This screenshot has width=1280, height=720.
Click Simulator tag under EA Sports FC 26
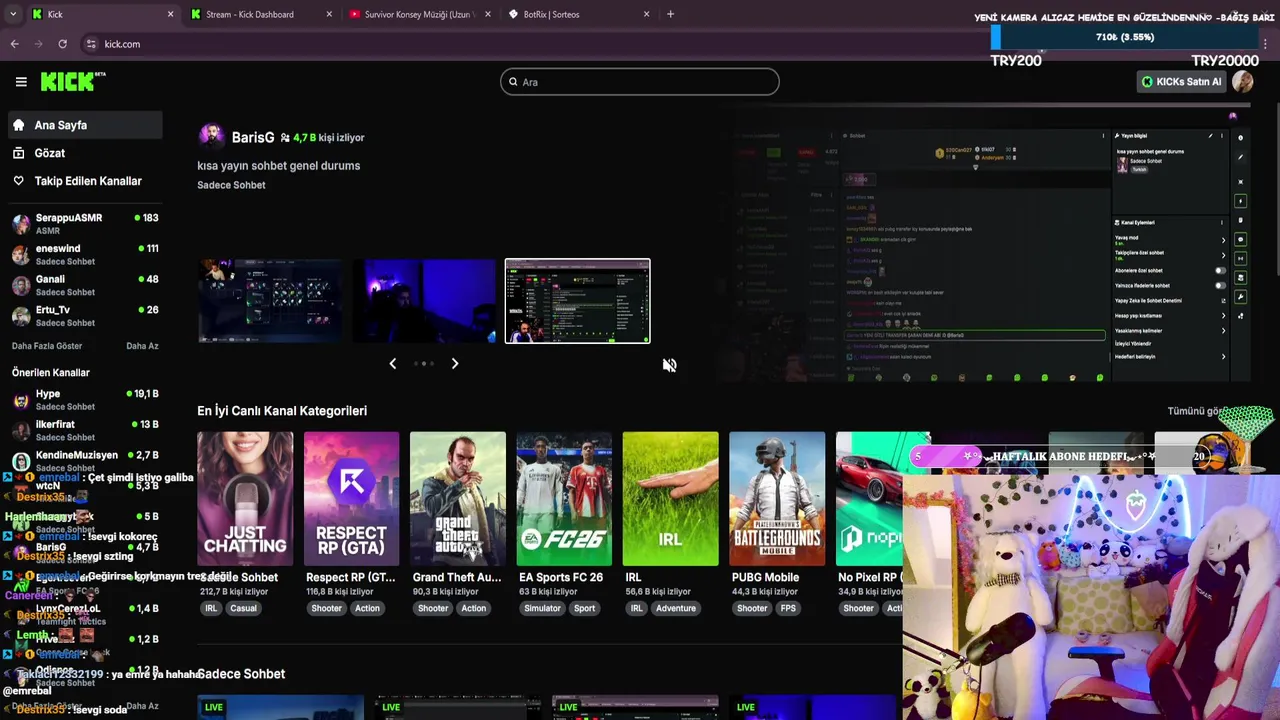coord(542,608)
